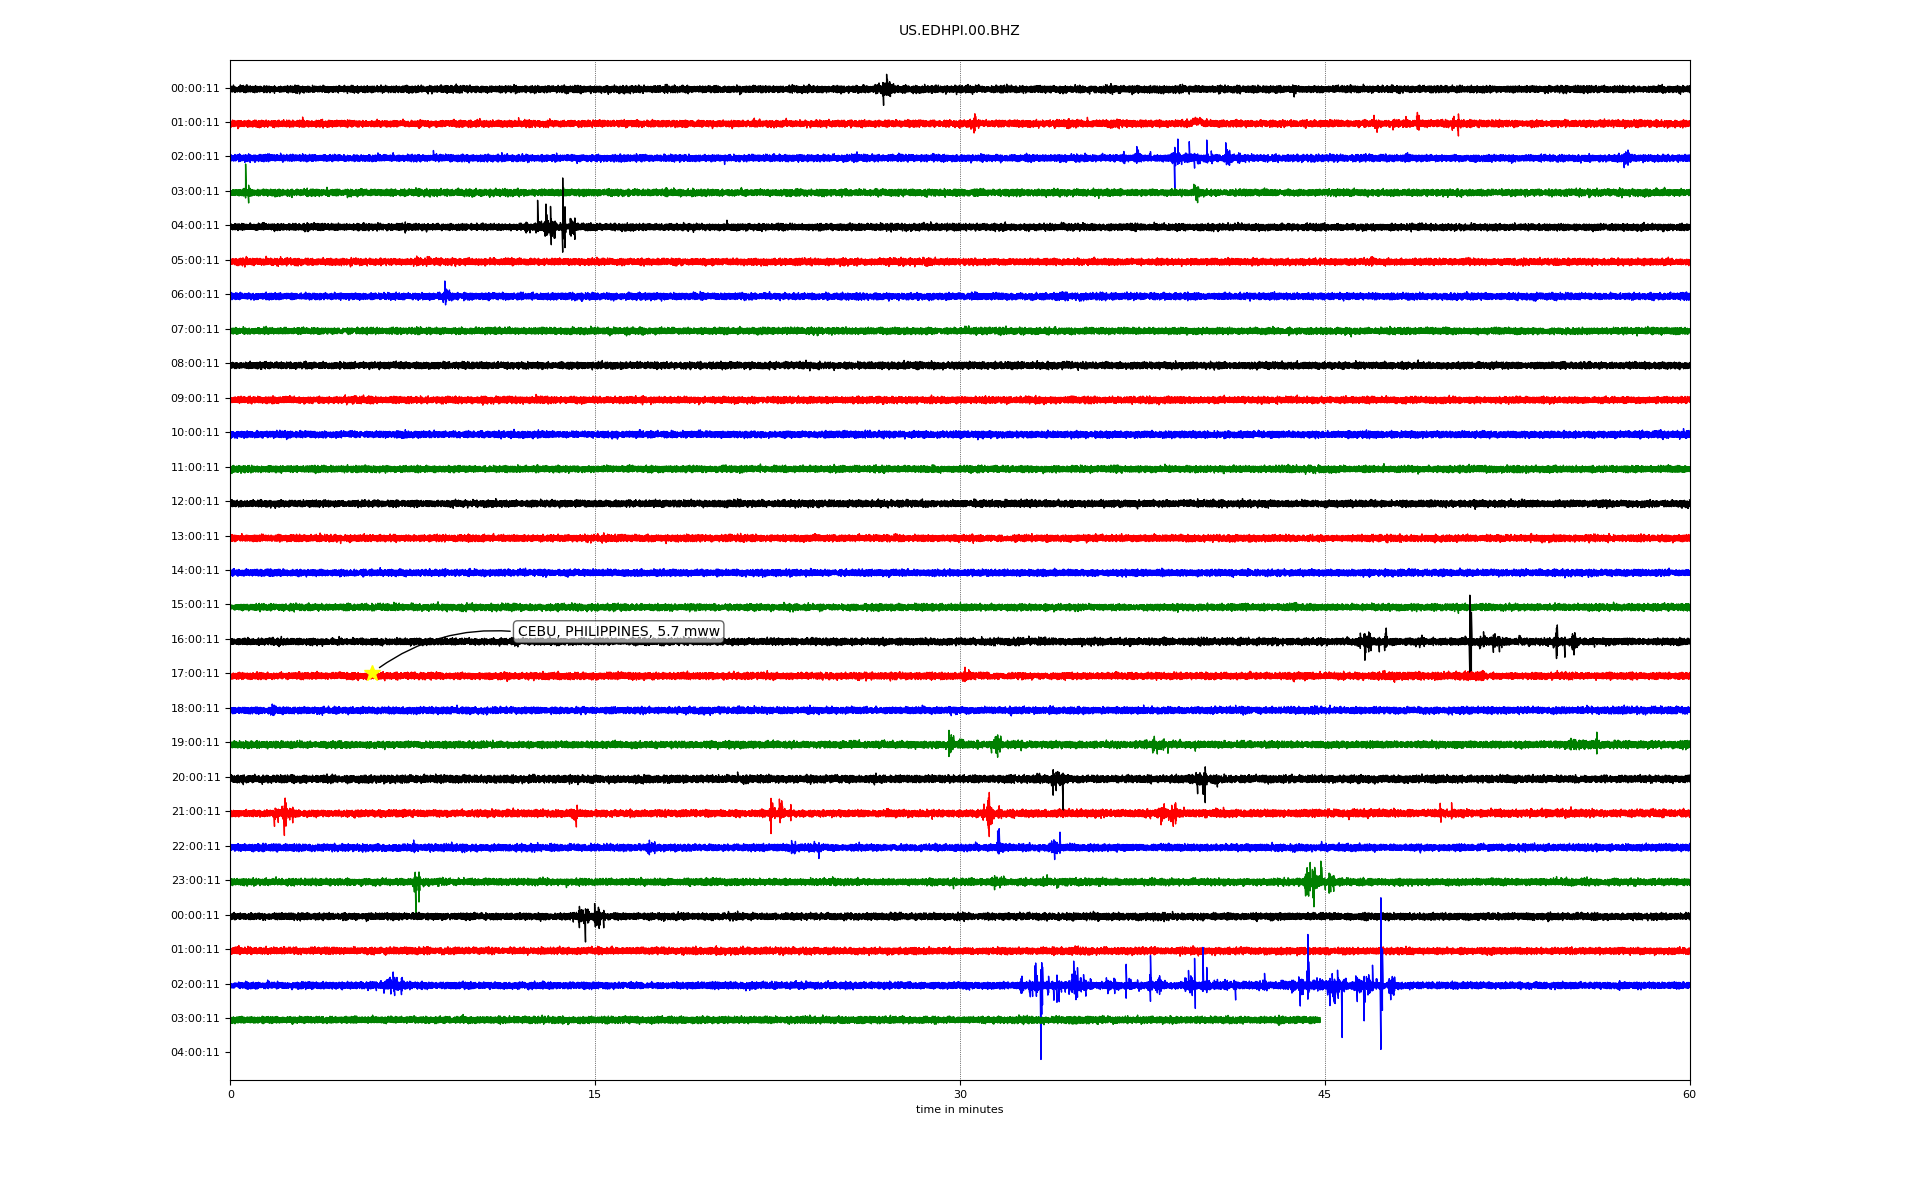Click the yellow star earthquake marker

tap(372, 673)
